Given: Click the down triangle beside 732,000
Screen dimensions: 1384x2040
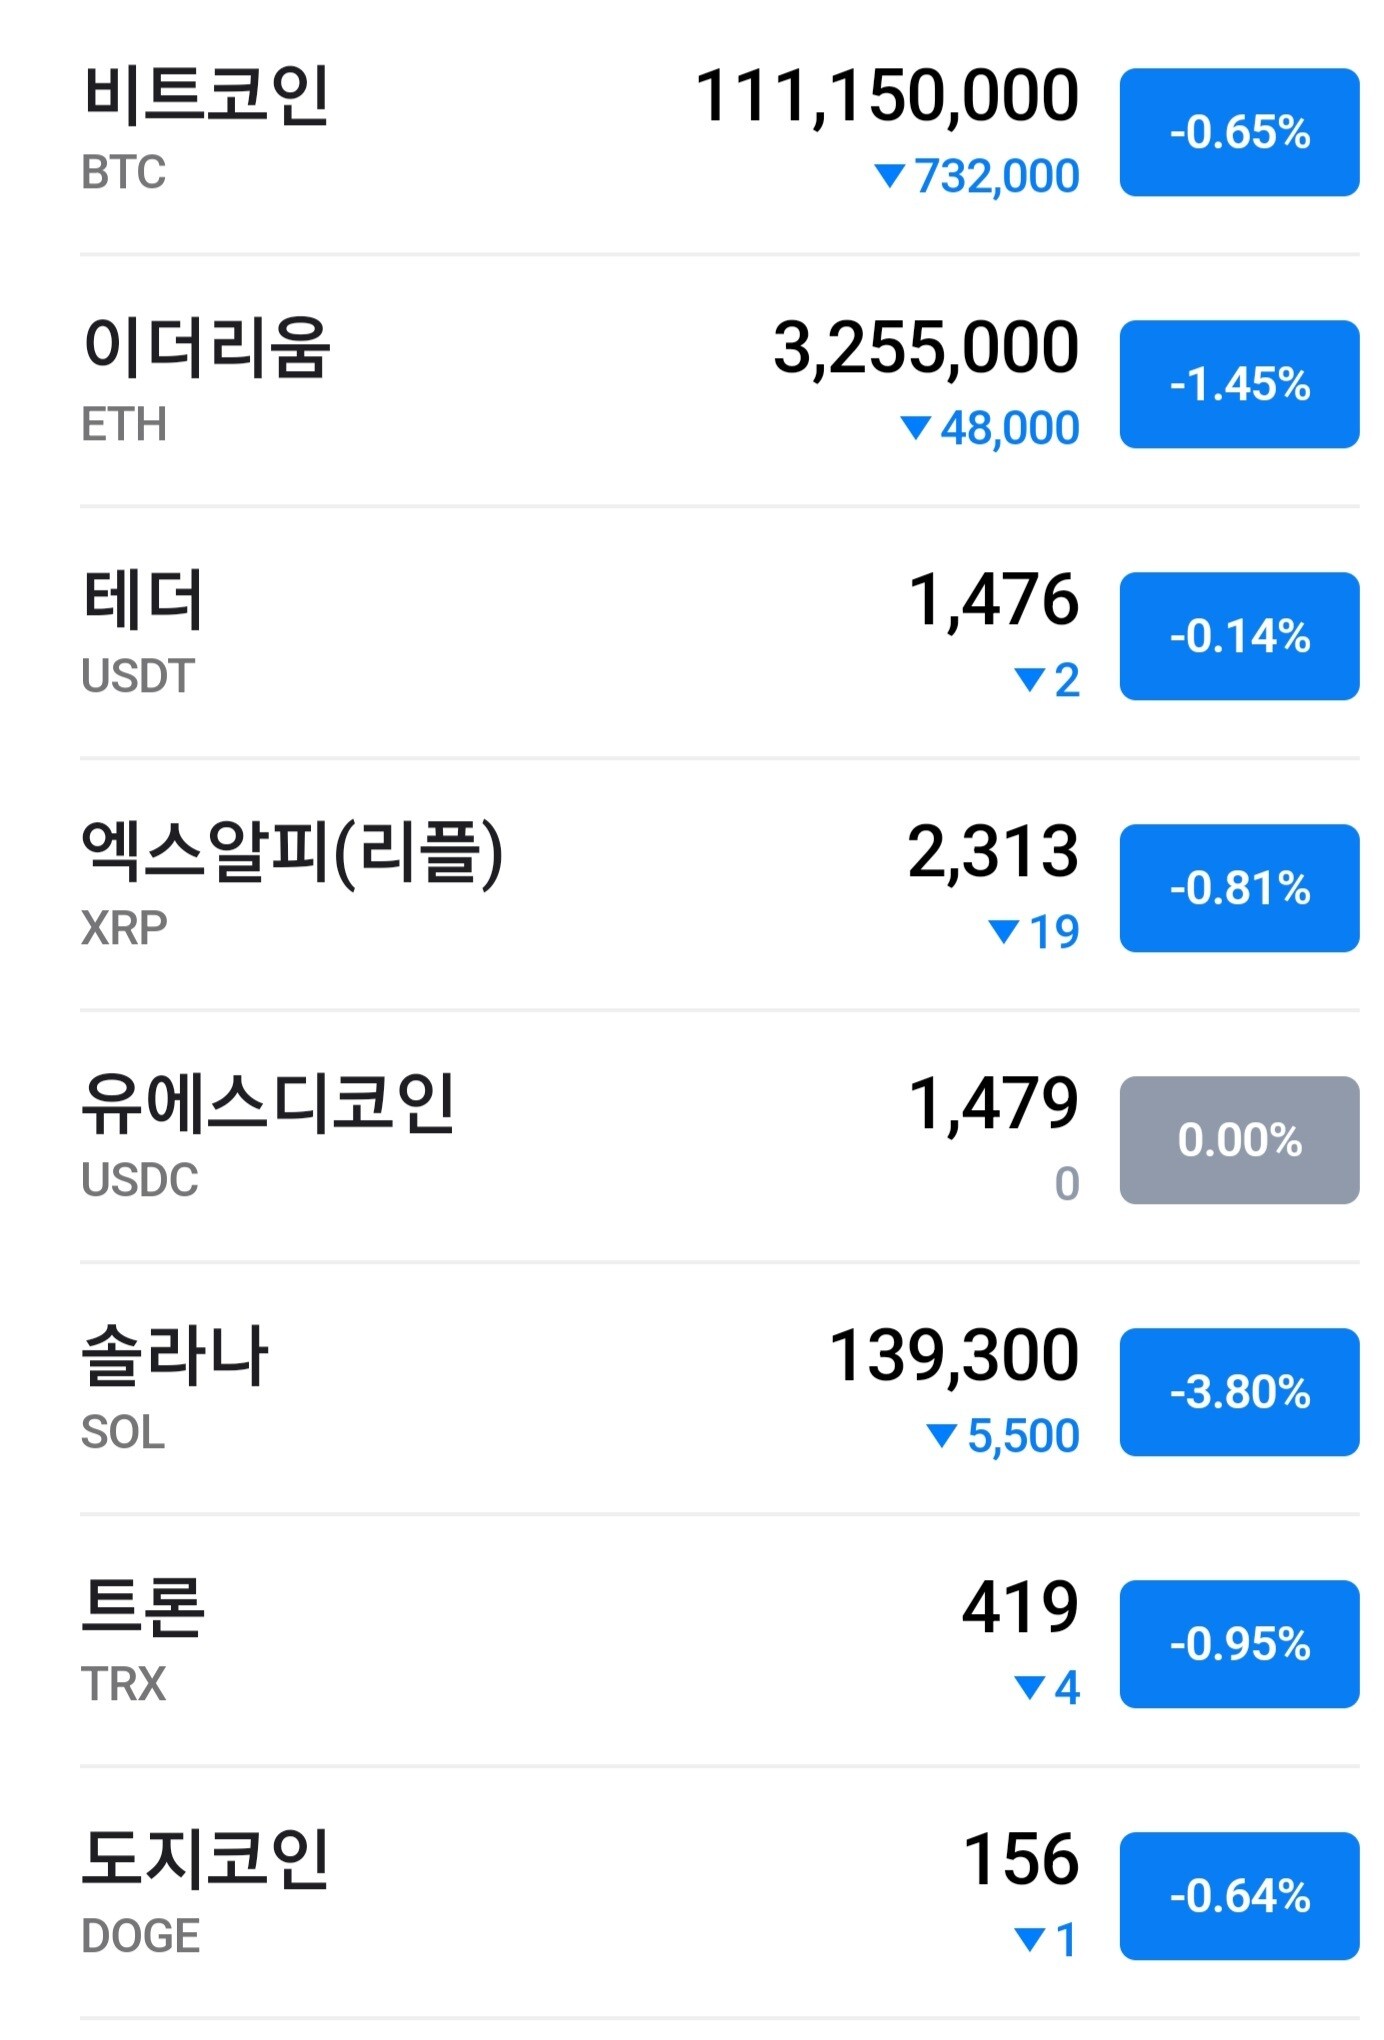Looking at the screenshot, I should tap(889, 177).
